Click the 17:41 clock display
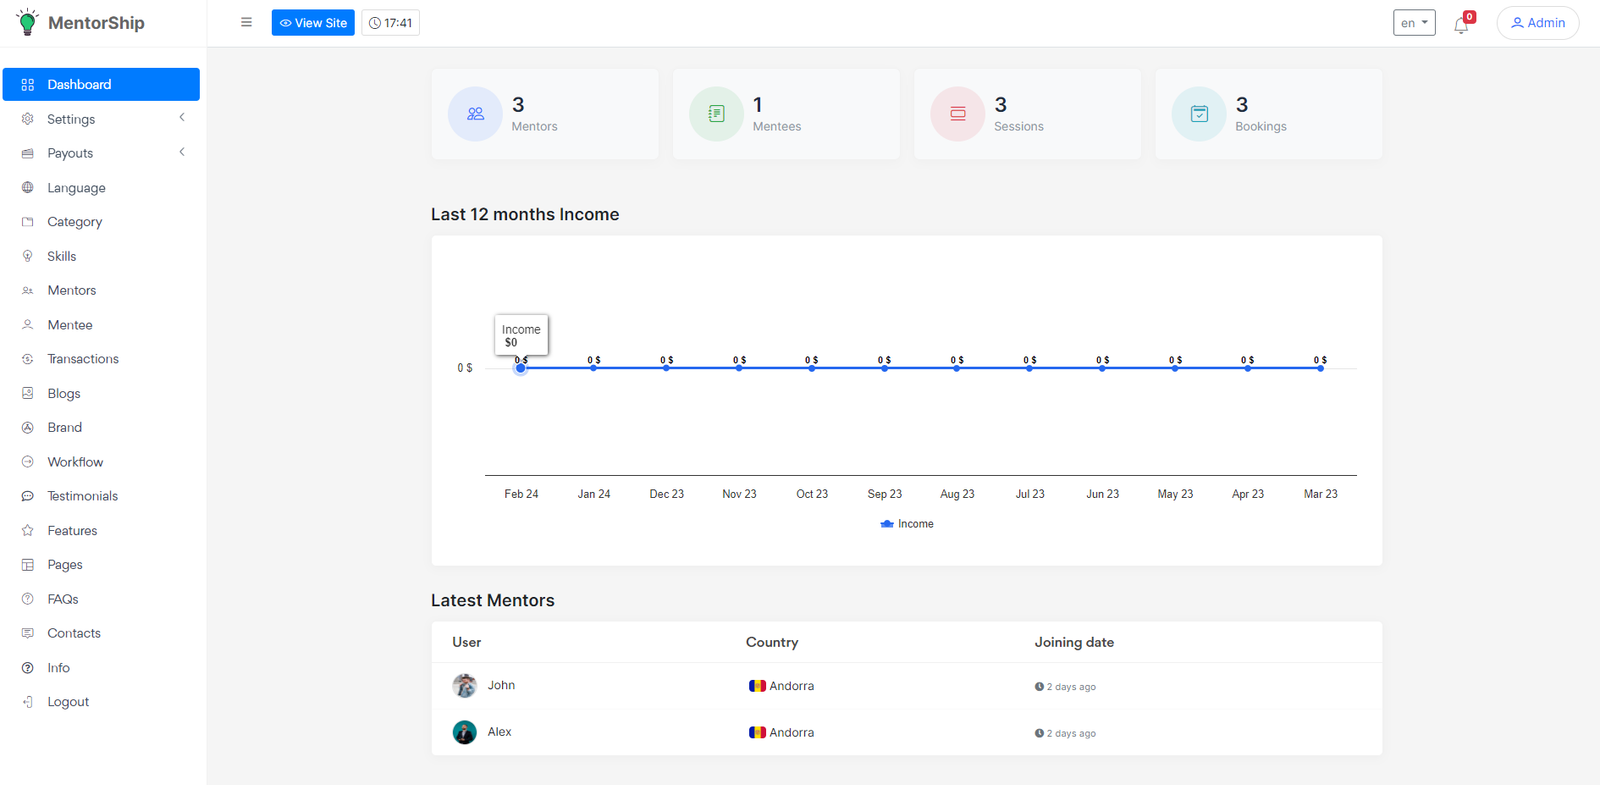This screenshot has width=1600, height=785. pyautogui.click(x=390, y=23)
